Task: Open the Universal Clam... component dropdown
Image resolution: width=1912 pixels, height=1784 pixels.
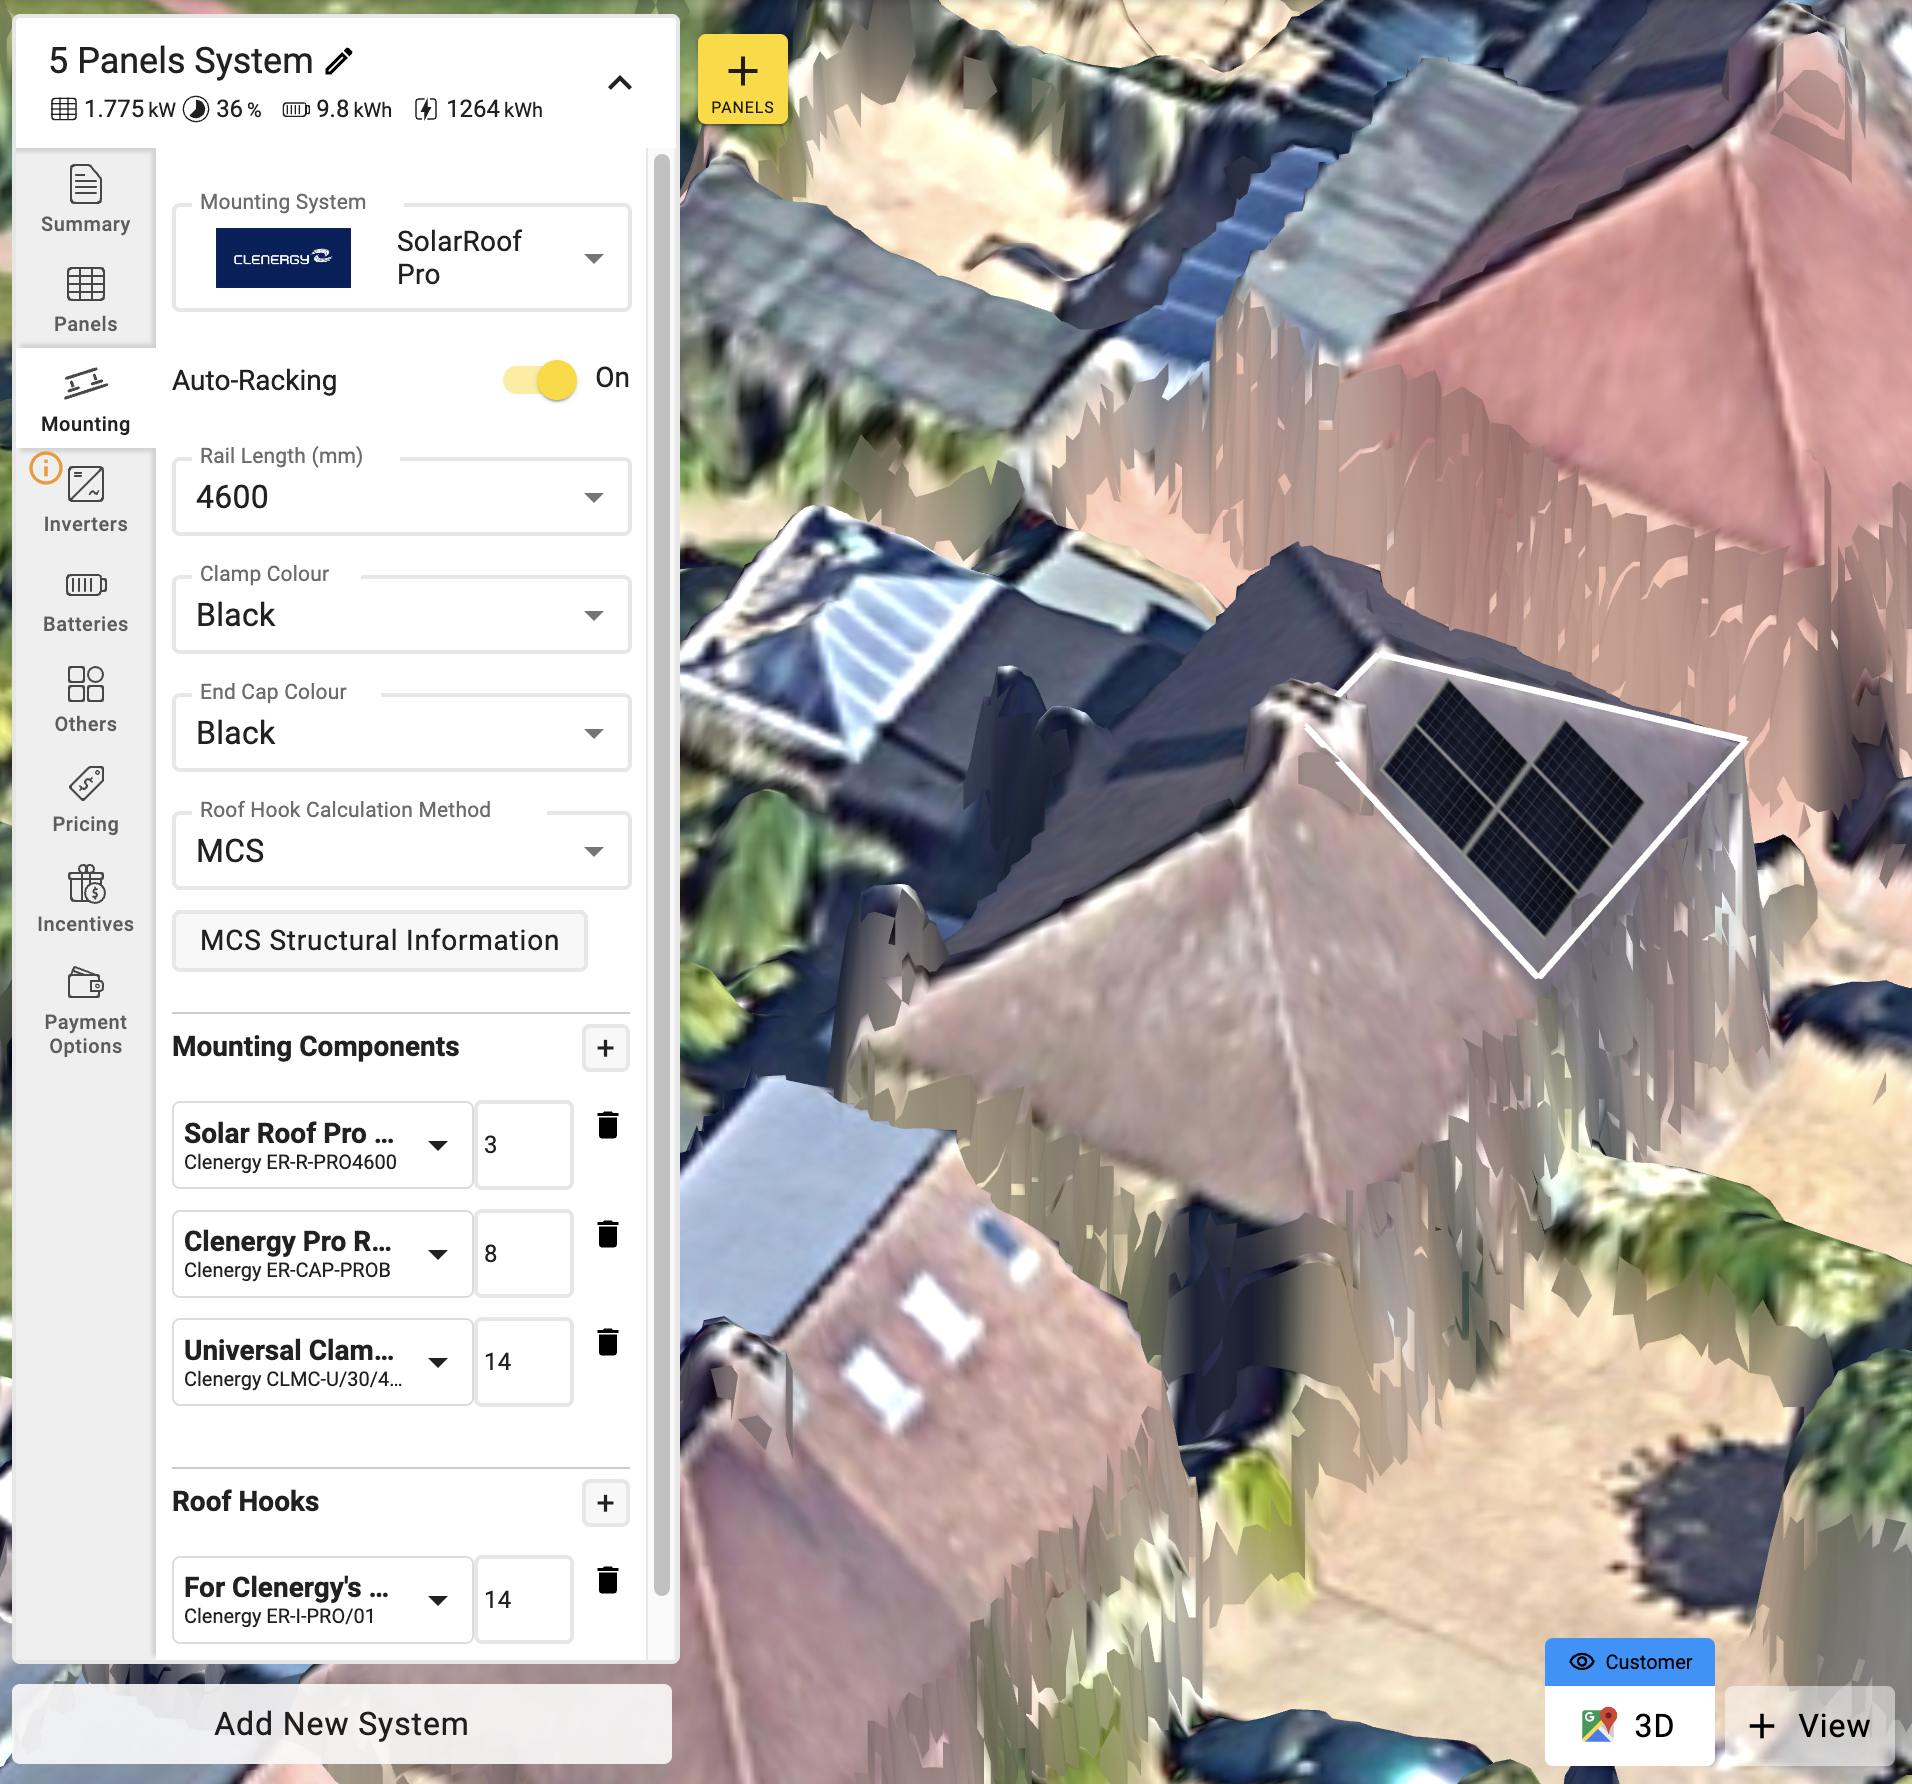Action: (x=322, y=1362)
